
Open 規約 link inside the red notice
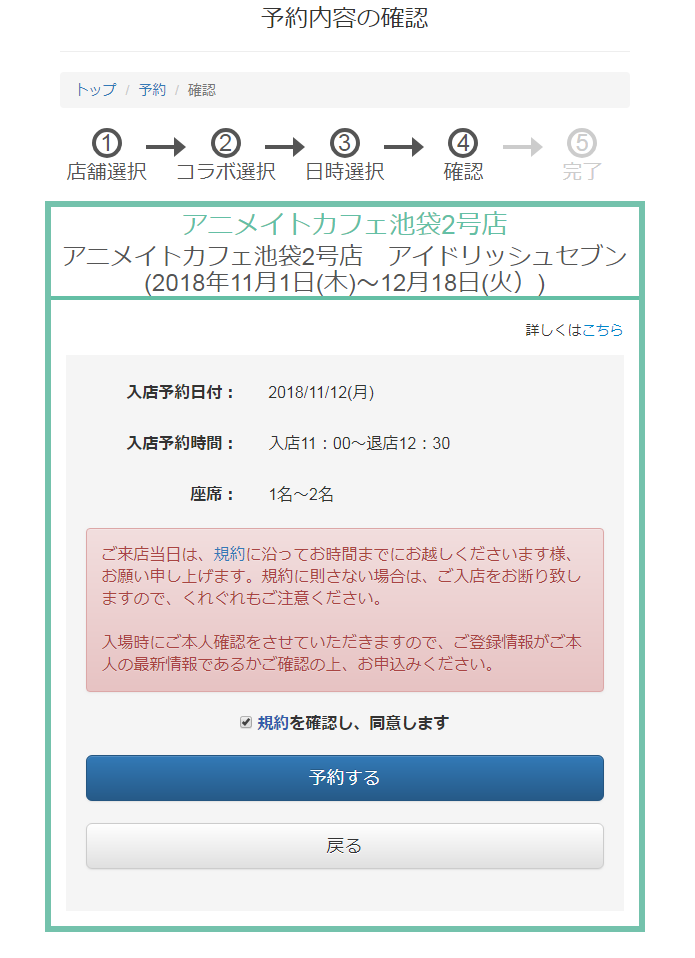(229, 554)
